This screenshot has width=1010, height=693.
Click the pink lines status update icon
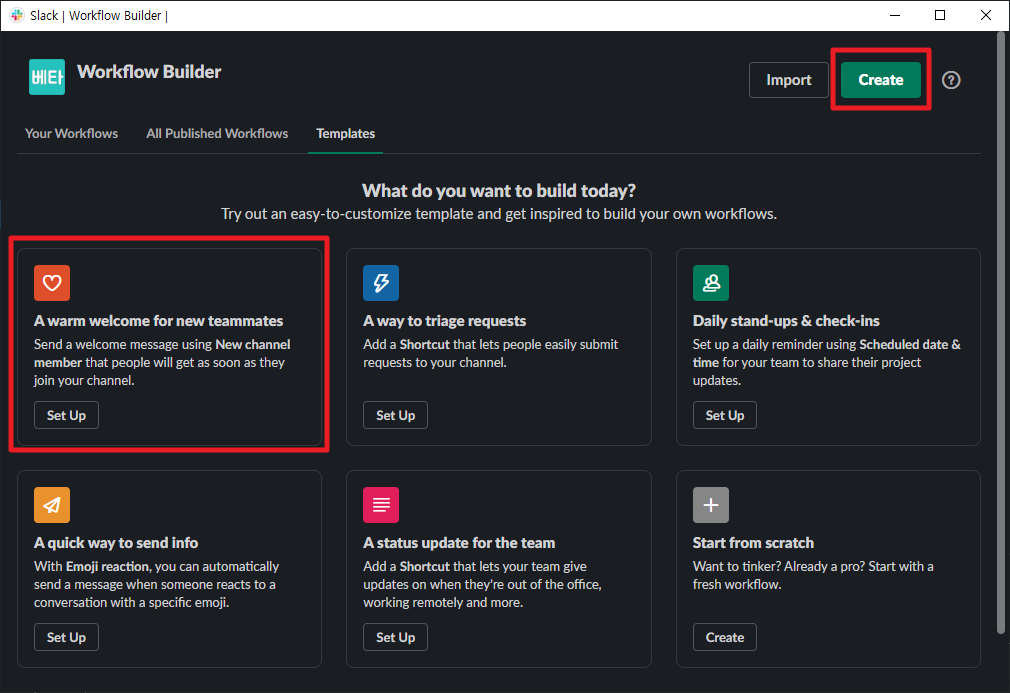point(381,505)
